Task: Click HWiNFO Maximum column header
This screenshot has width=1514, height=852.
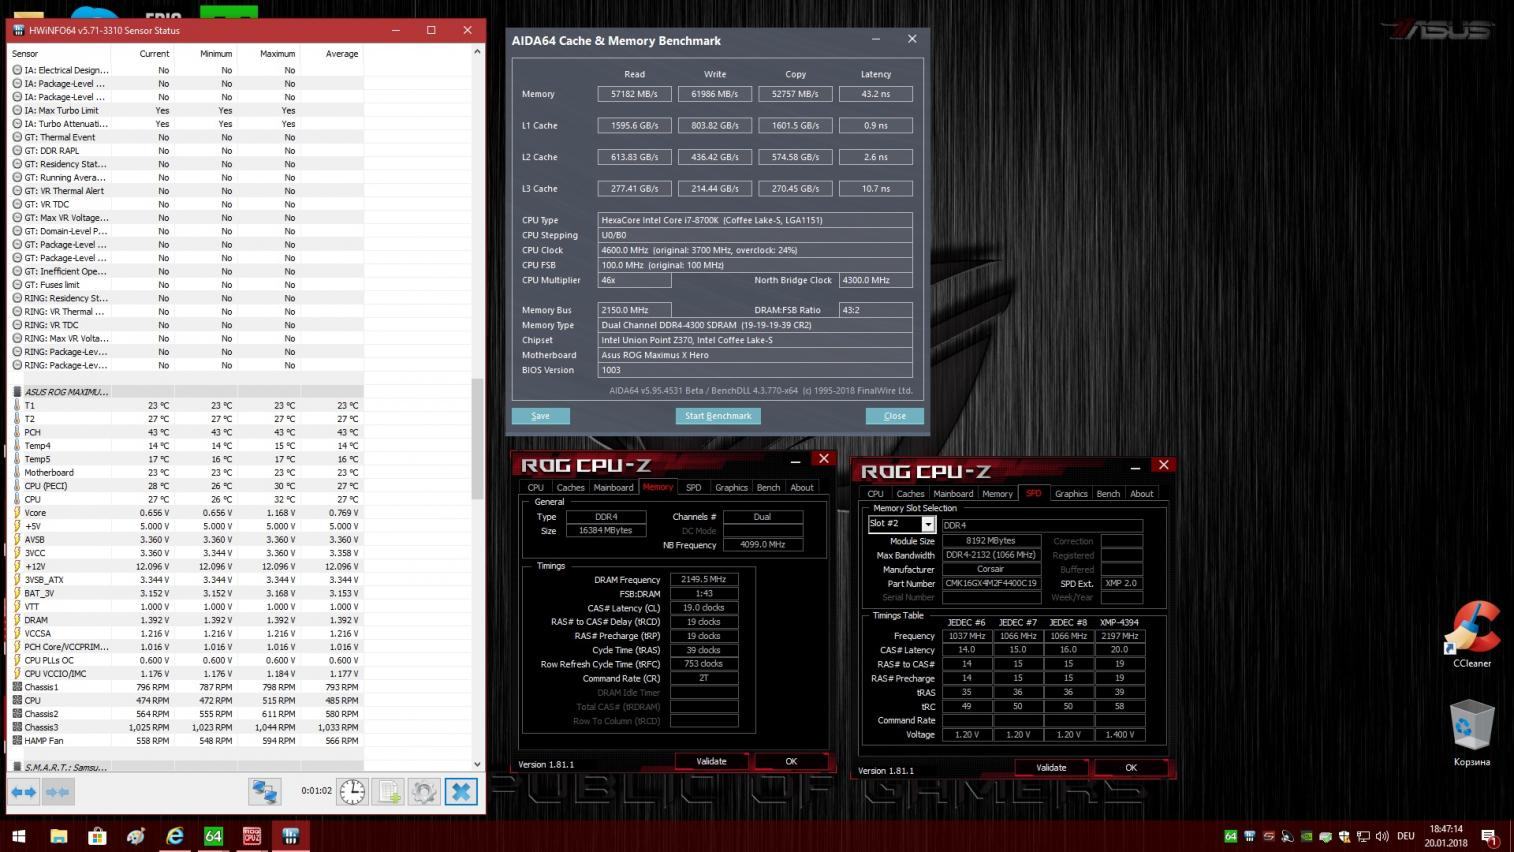Action: pyautogui.click(x=268, y=54)
